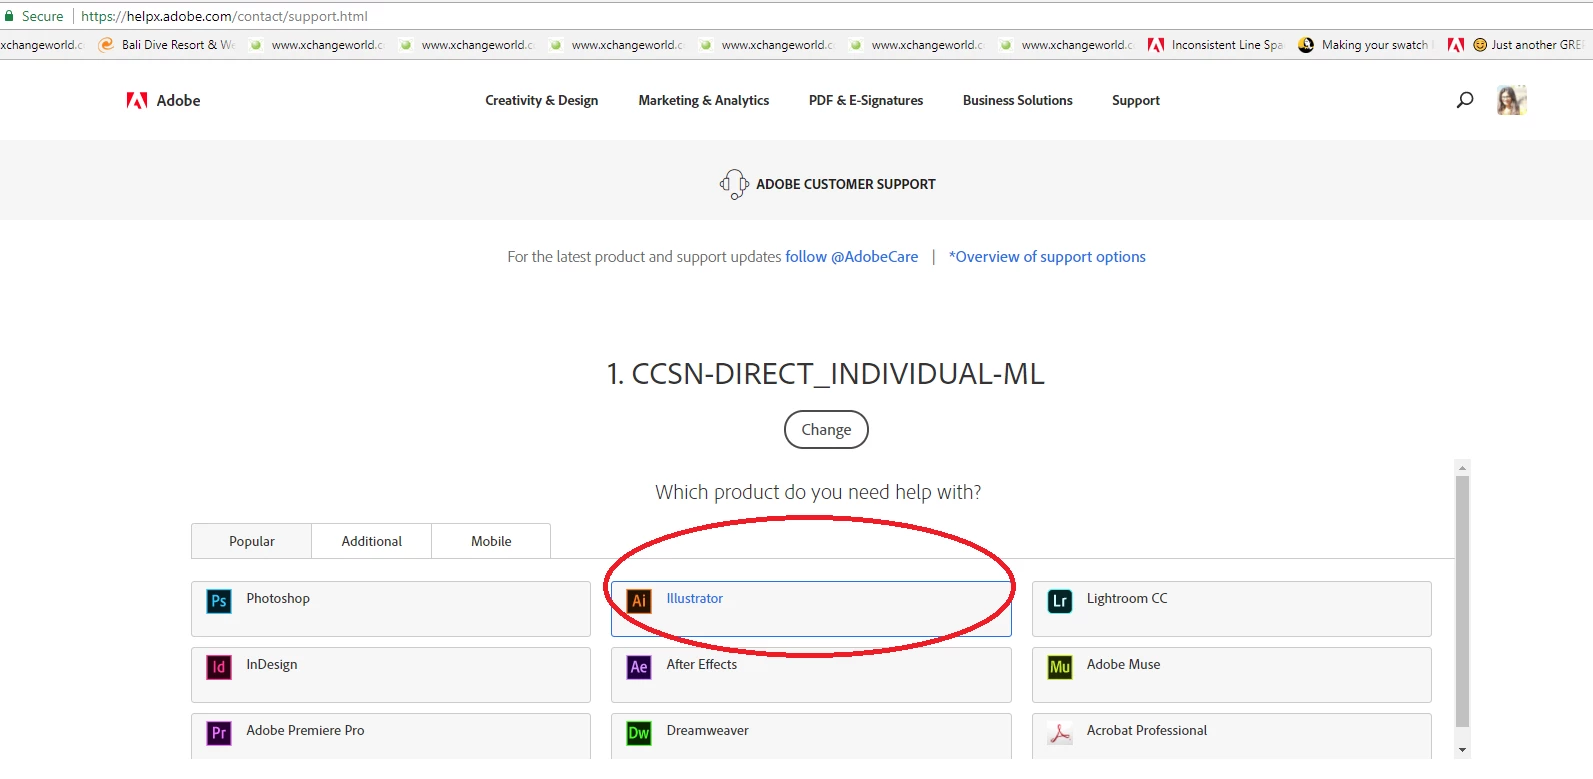Click the Adobe logo in the header
The width and height of the screenshot is (1593, 779).
click(x=163, y=100)
